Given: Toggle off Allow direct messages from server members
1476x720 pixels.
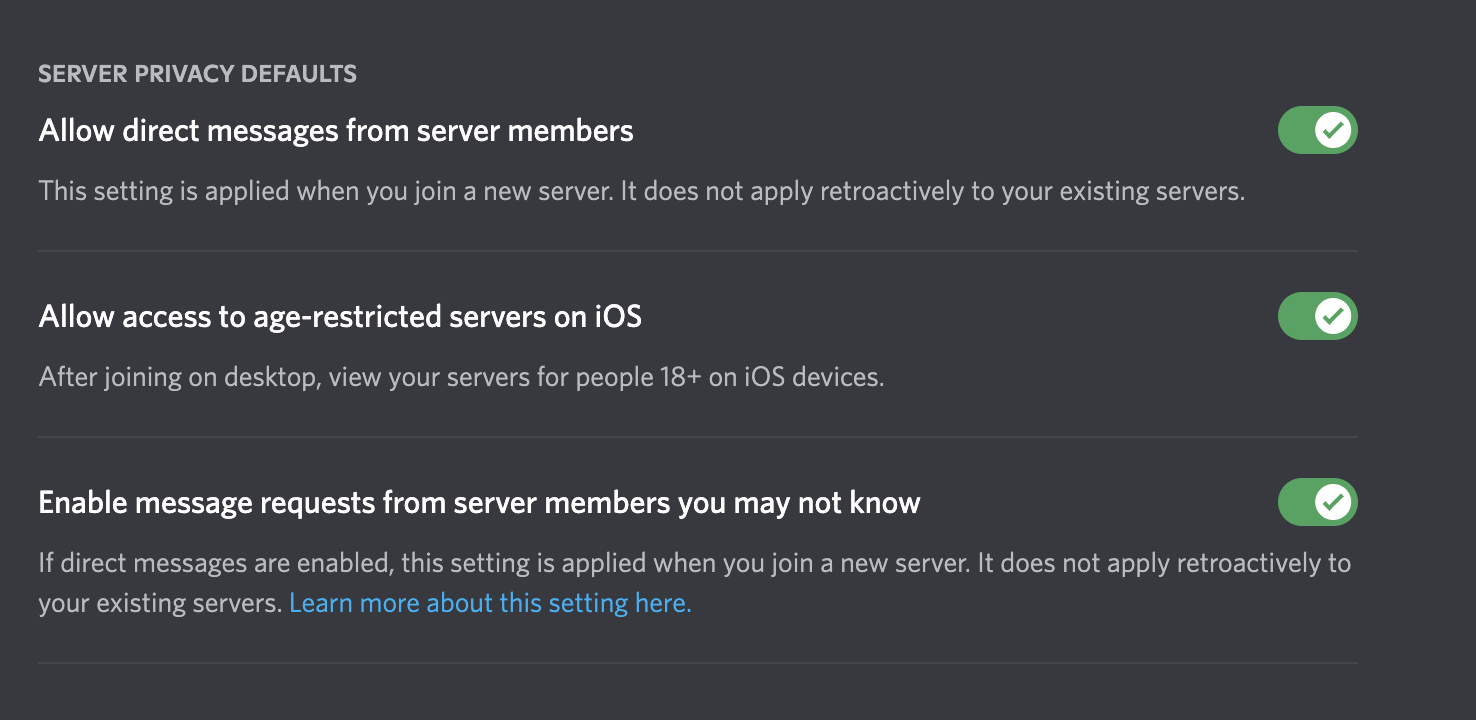Looking at the screenshot, I should pyautogui.click(x=1317, y=130).
